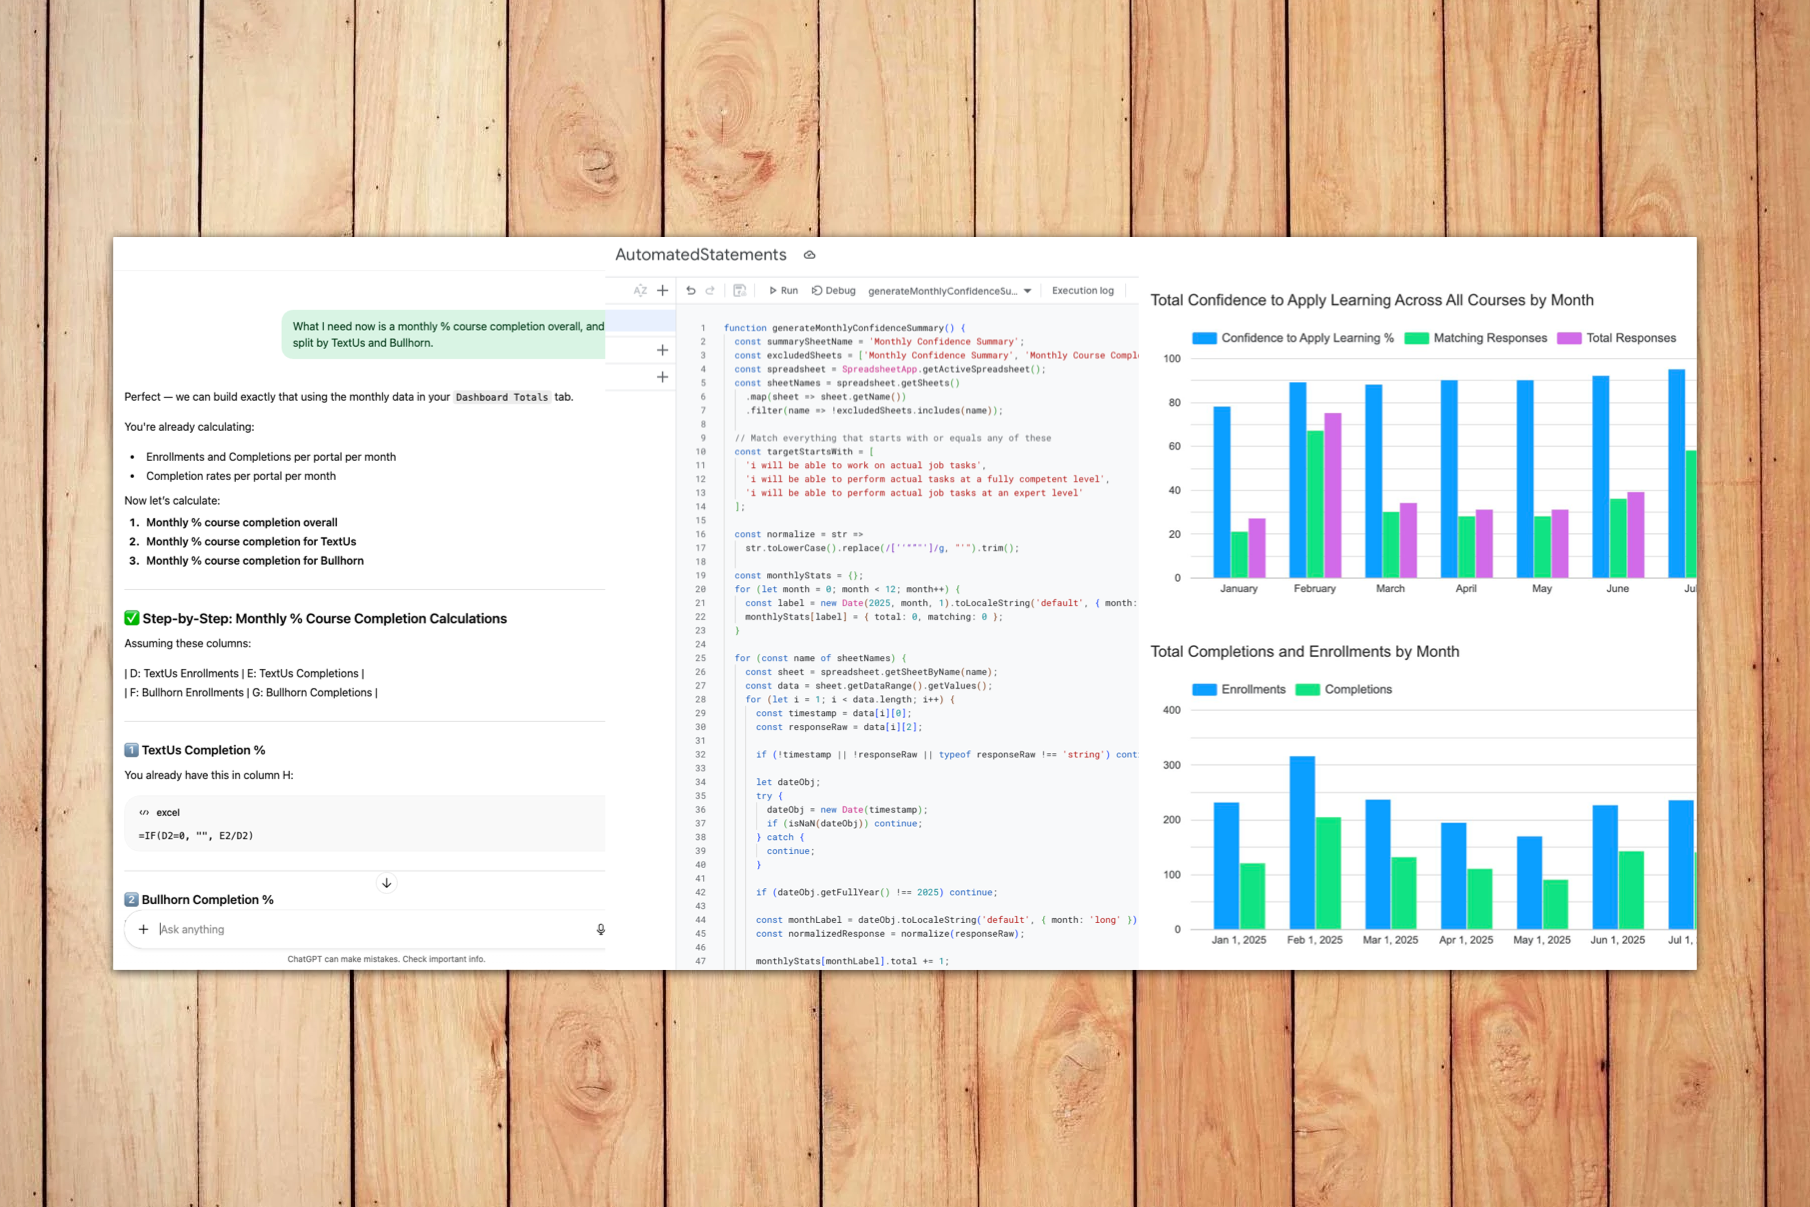Click the April label on the confidence chart axis
This screenshot has width=1810, height=1207.
(1466, 588)
